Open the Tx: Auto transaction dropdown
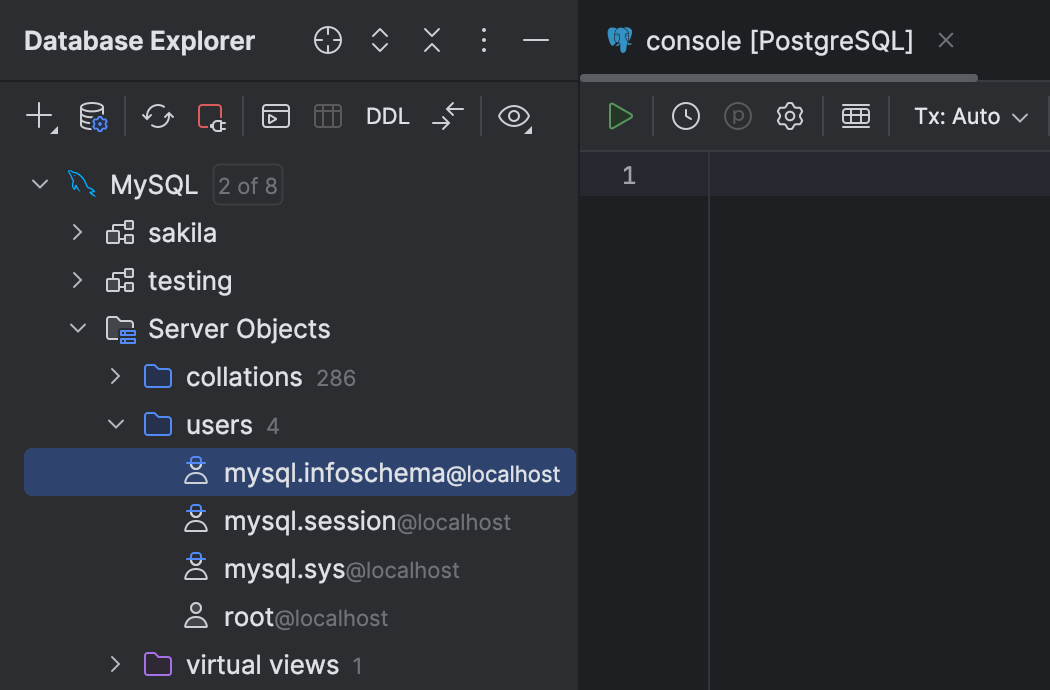 pos(969,116)
